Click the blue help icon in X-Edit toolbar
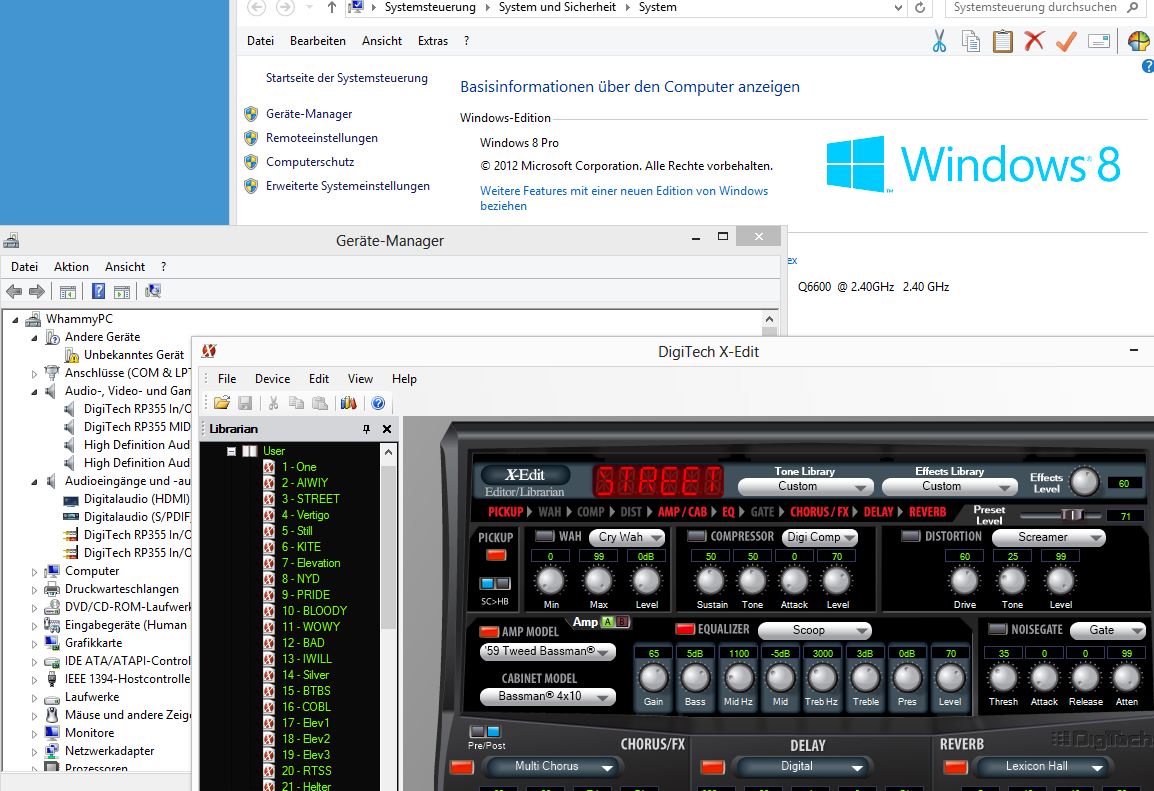Viewport: 1154px width, 791px height. [378, 402]
